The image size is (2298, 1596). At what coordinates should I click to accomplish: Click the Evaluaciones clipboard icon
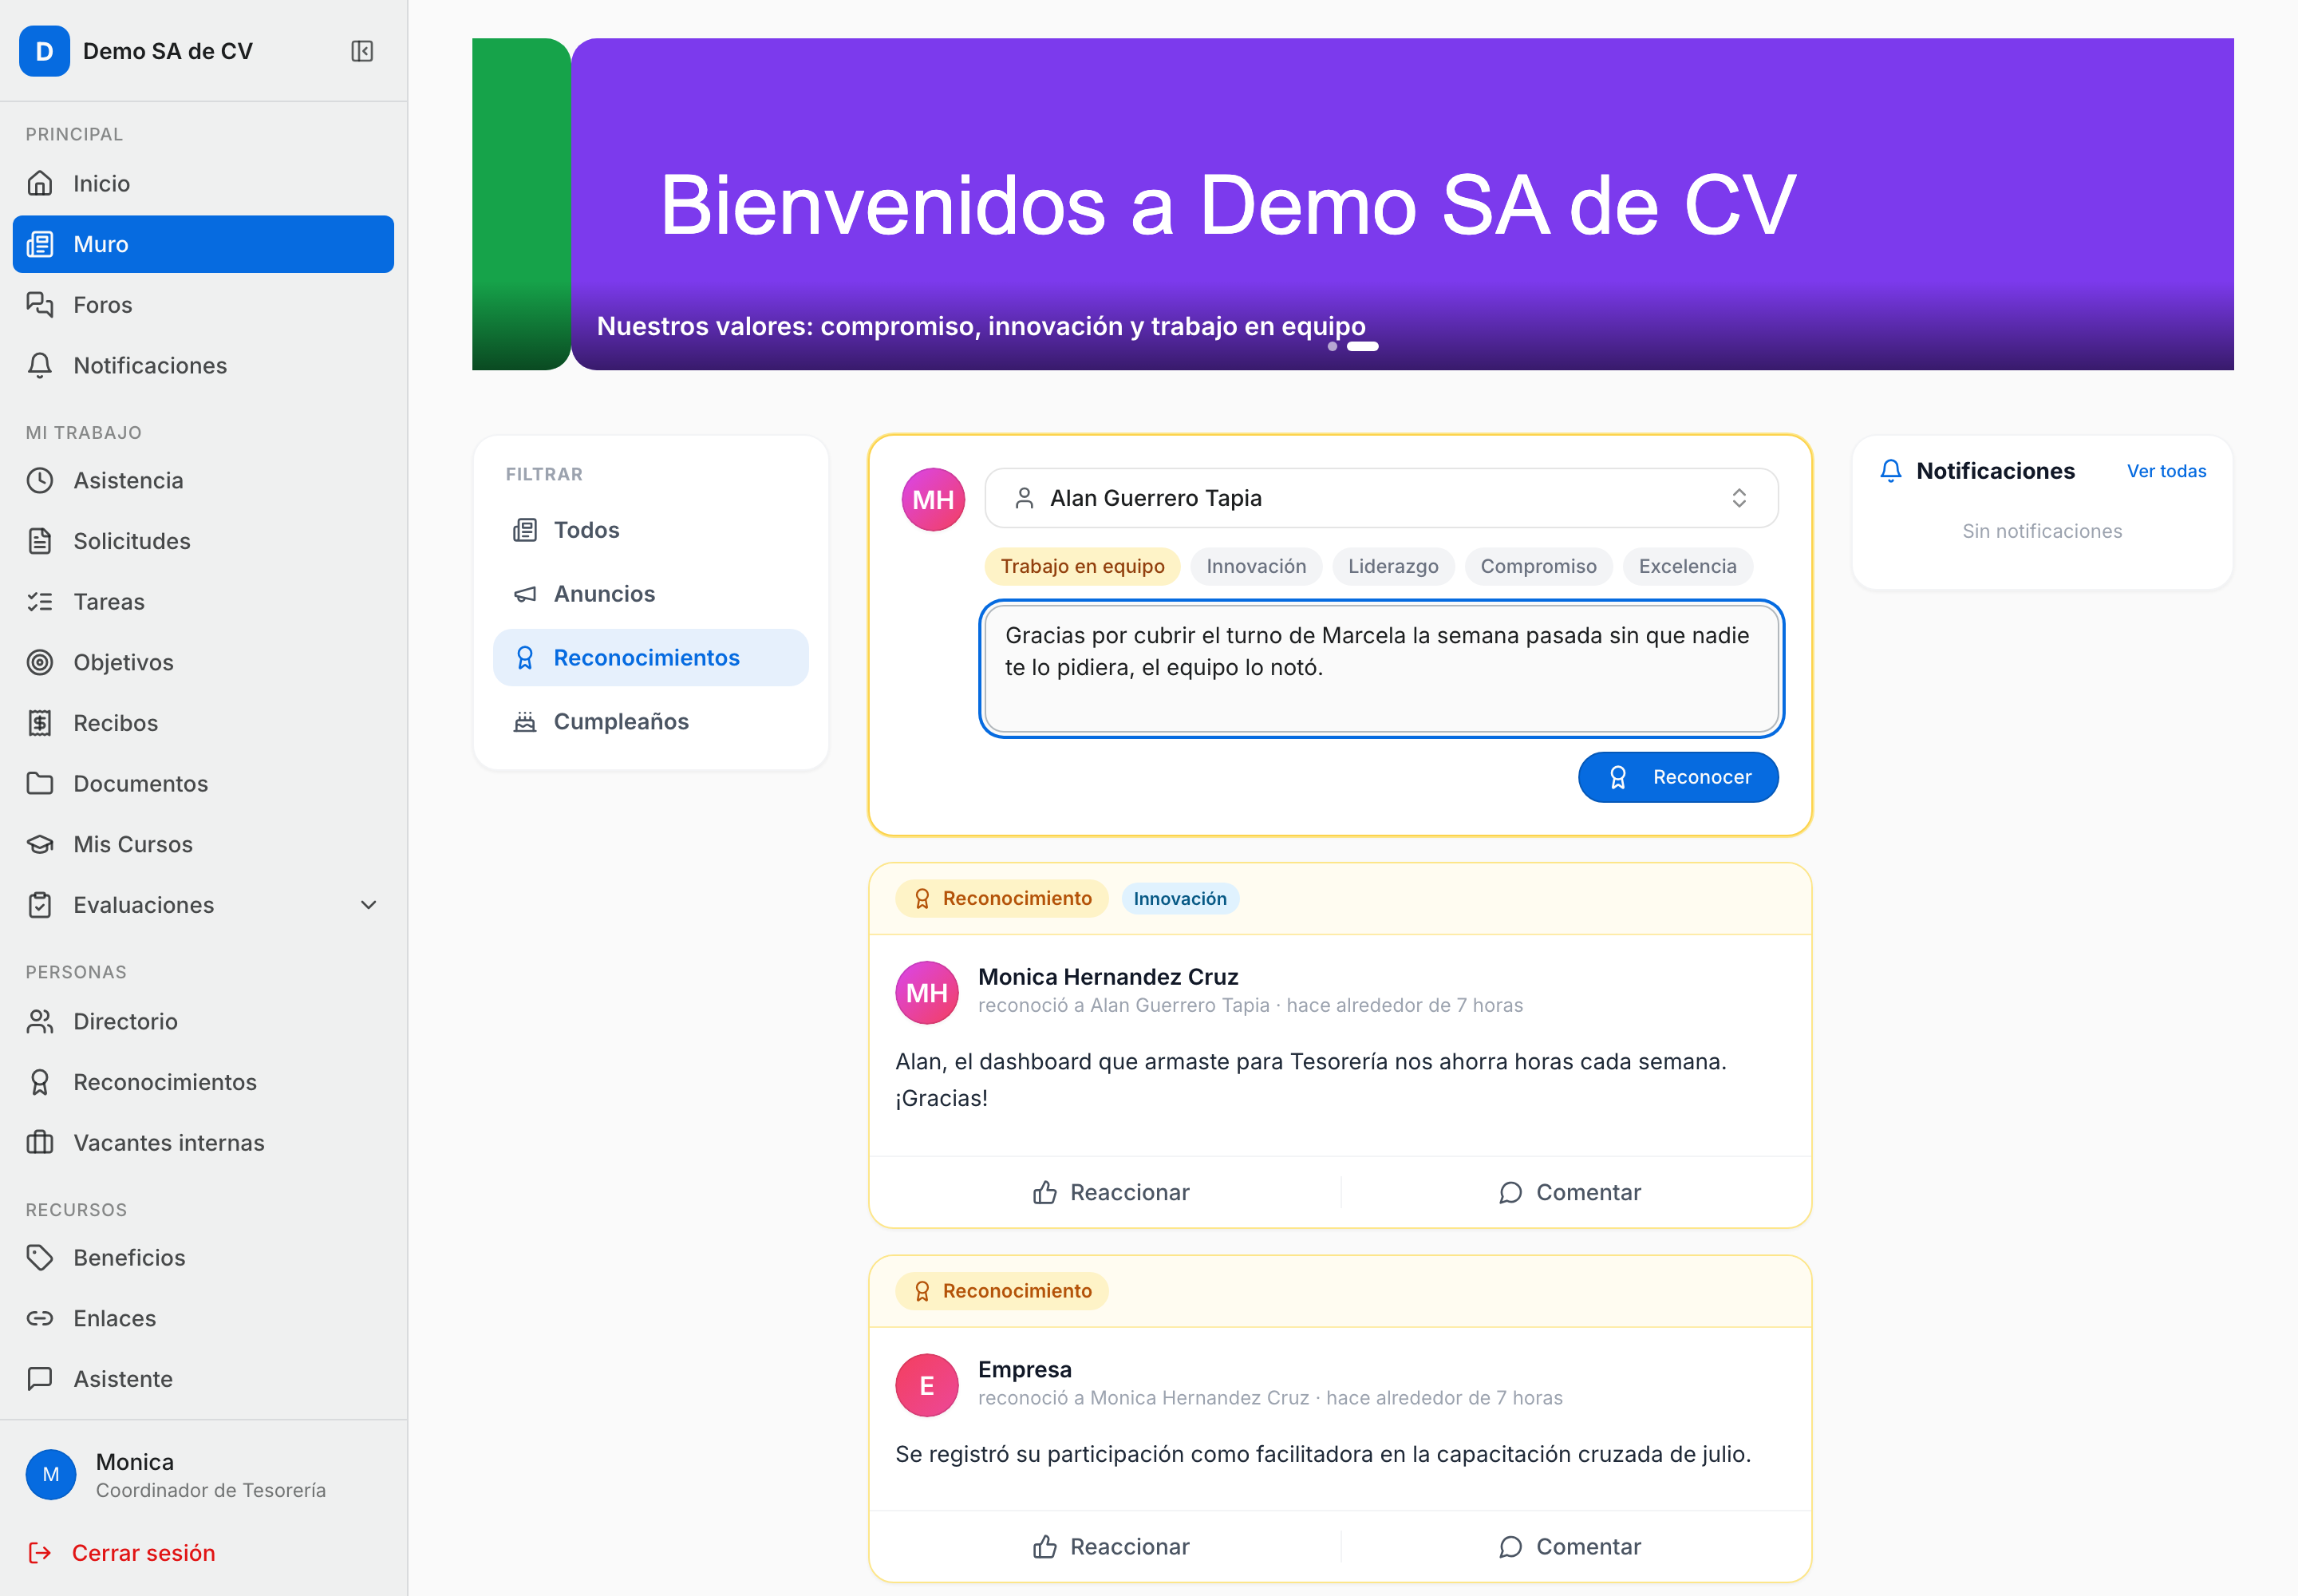pyautogui.click(x=40, y=905)
